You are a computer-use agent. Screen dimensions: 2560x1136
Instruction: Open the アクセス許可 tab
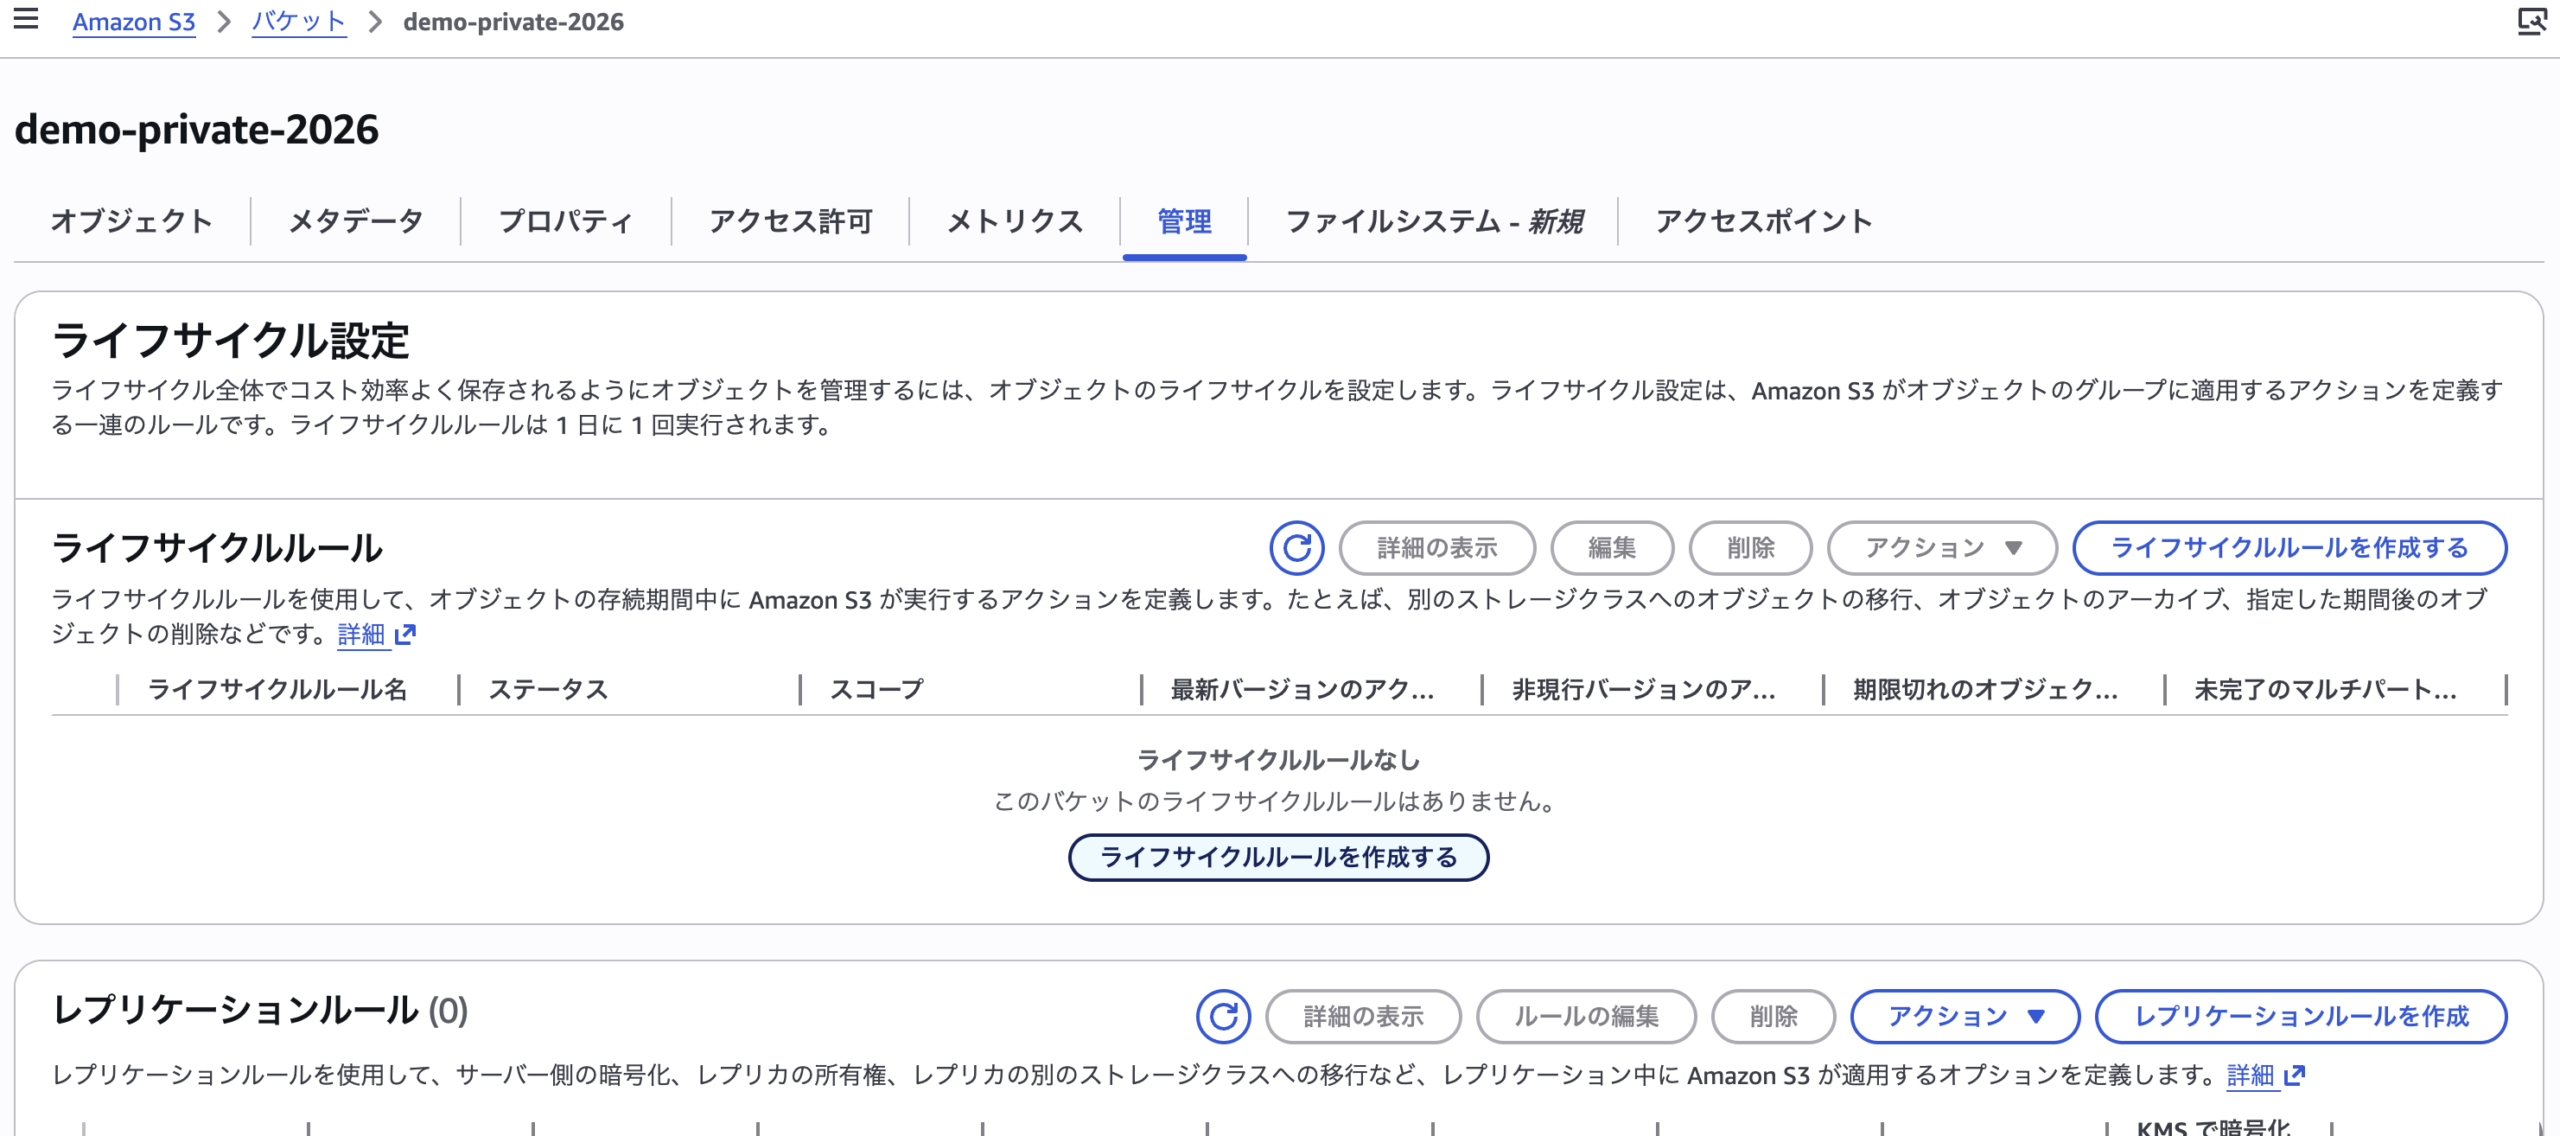pyautogui.click(x=790, y=221)
